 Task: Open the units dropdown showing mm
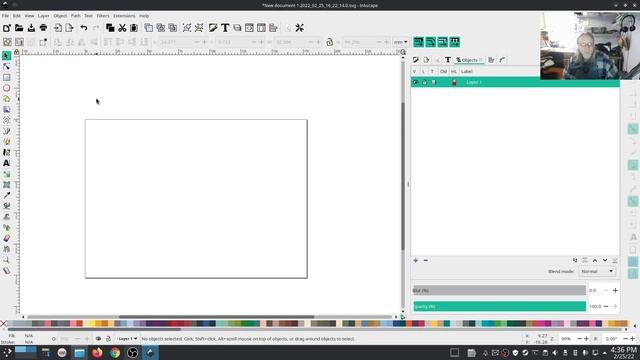pyautogui.click(x=400, y=42)
